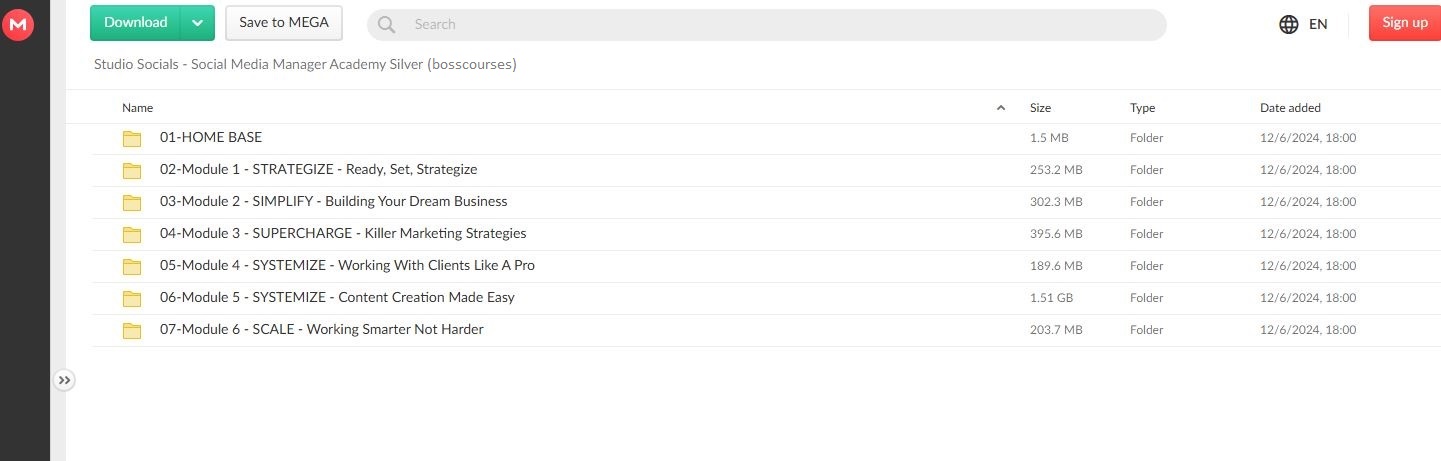This screenshot has width=1441, height=461.
Task: Sort the list by Type column
Action: click(x=1142, y=108)
